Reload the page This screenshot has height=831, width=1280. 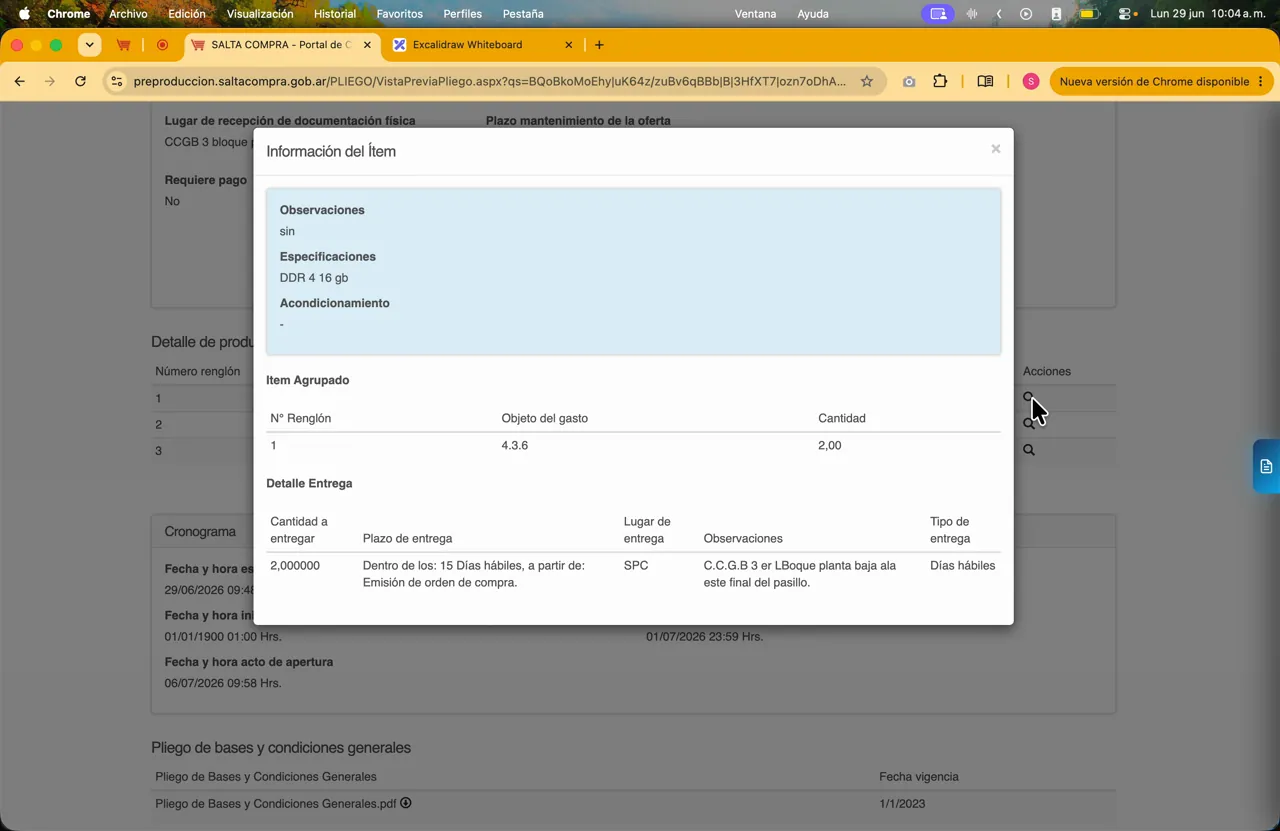(80, 81)
